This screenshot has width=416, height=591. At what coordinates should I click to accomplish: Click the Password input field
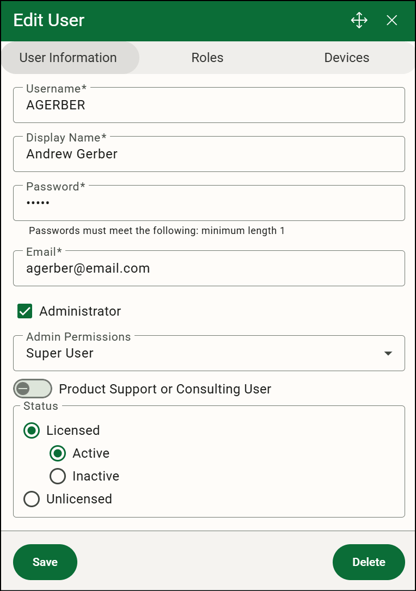[209, 203]
